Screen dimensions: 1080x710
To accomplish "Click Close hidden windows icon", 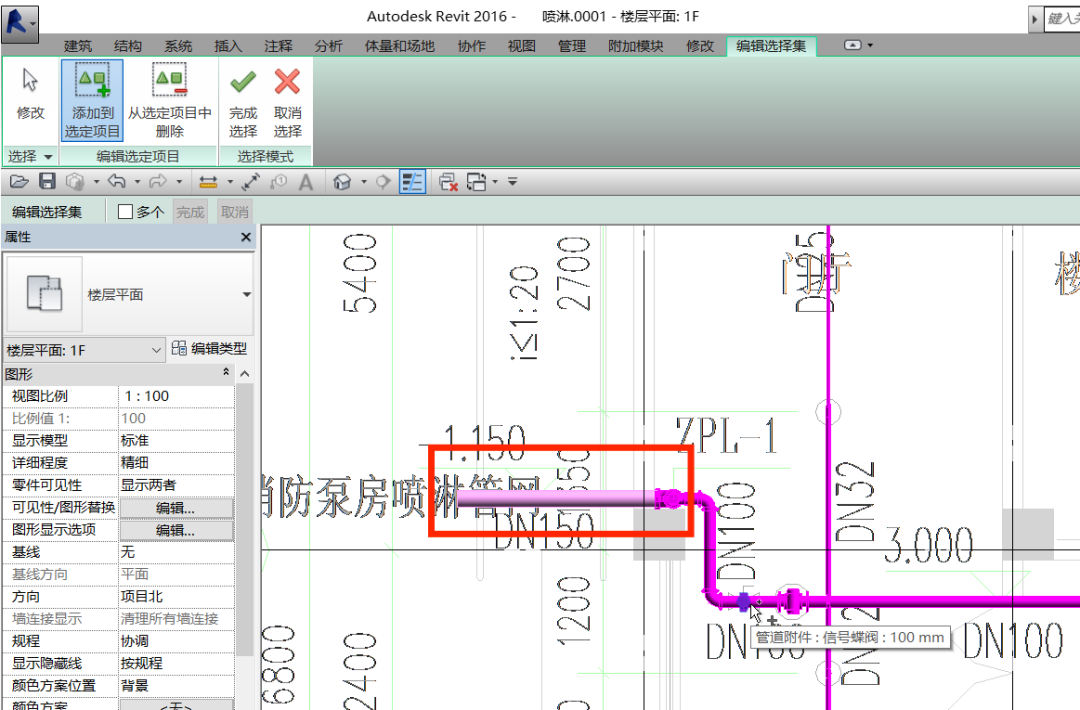I will (448, 182).
